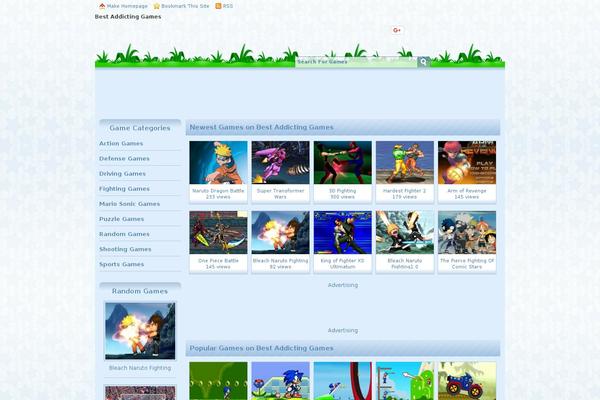Viewport: 600px width, 400px height.
Task: Open the RSS text link
Action: pyautogui.click(x=228, y=6)
